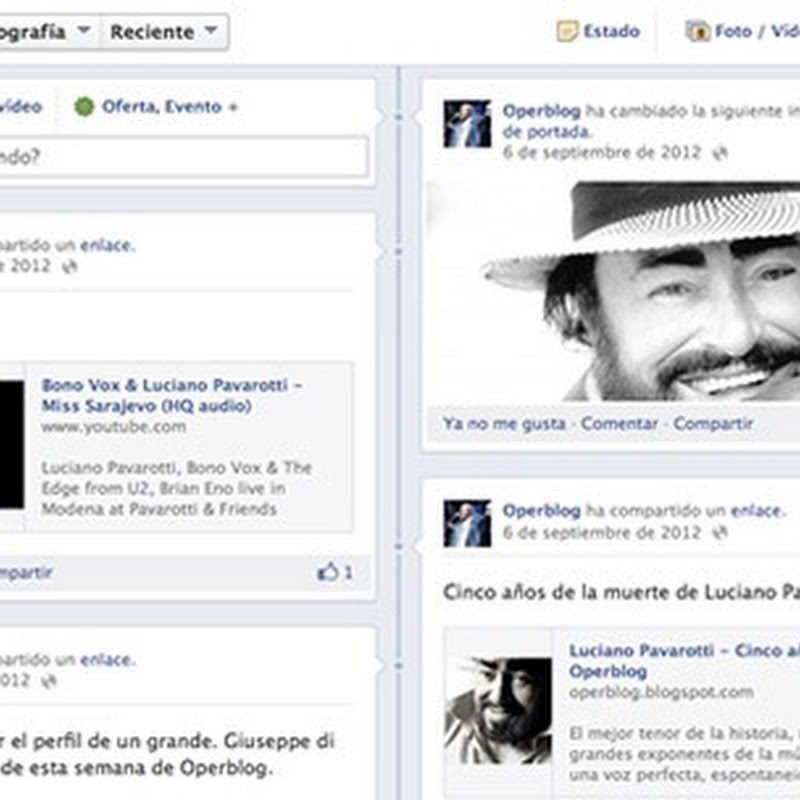This screenshot has height=800, width=800.
Task: Open Operblog avatar on cover photo post
Action: pyautogui.click(x=467, y=123)
